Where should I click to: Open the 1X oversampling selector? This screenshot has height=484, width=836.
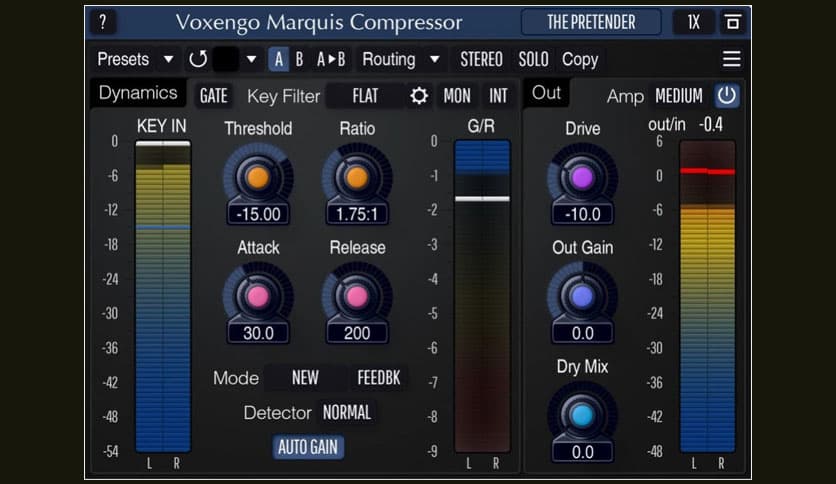693,22
